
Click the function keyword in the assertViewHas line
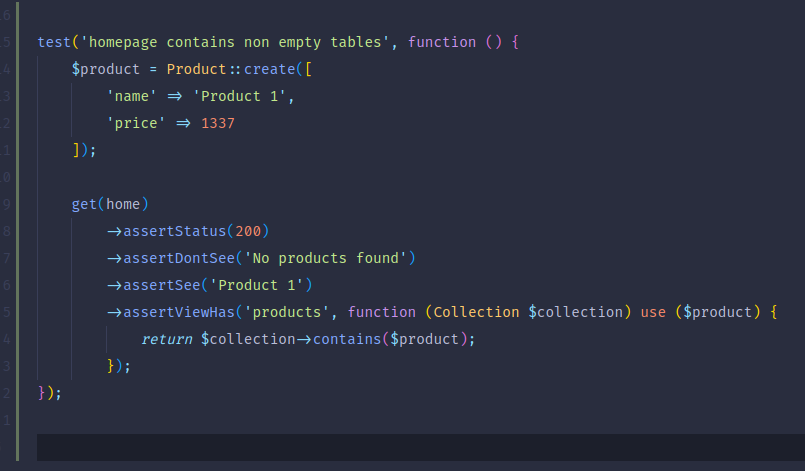click(381, 312)
